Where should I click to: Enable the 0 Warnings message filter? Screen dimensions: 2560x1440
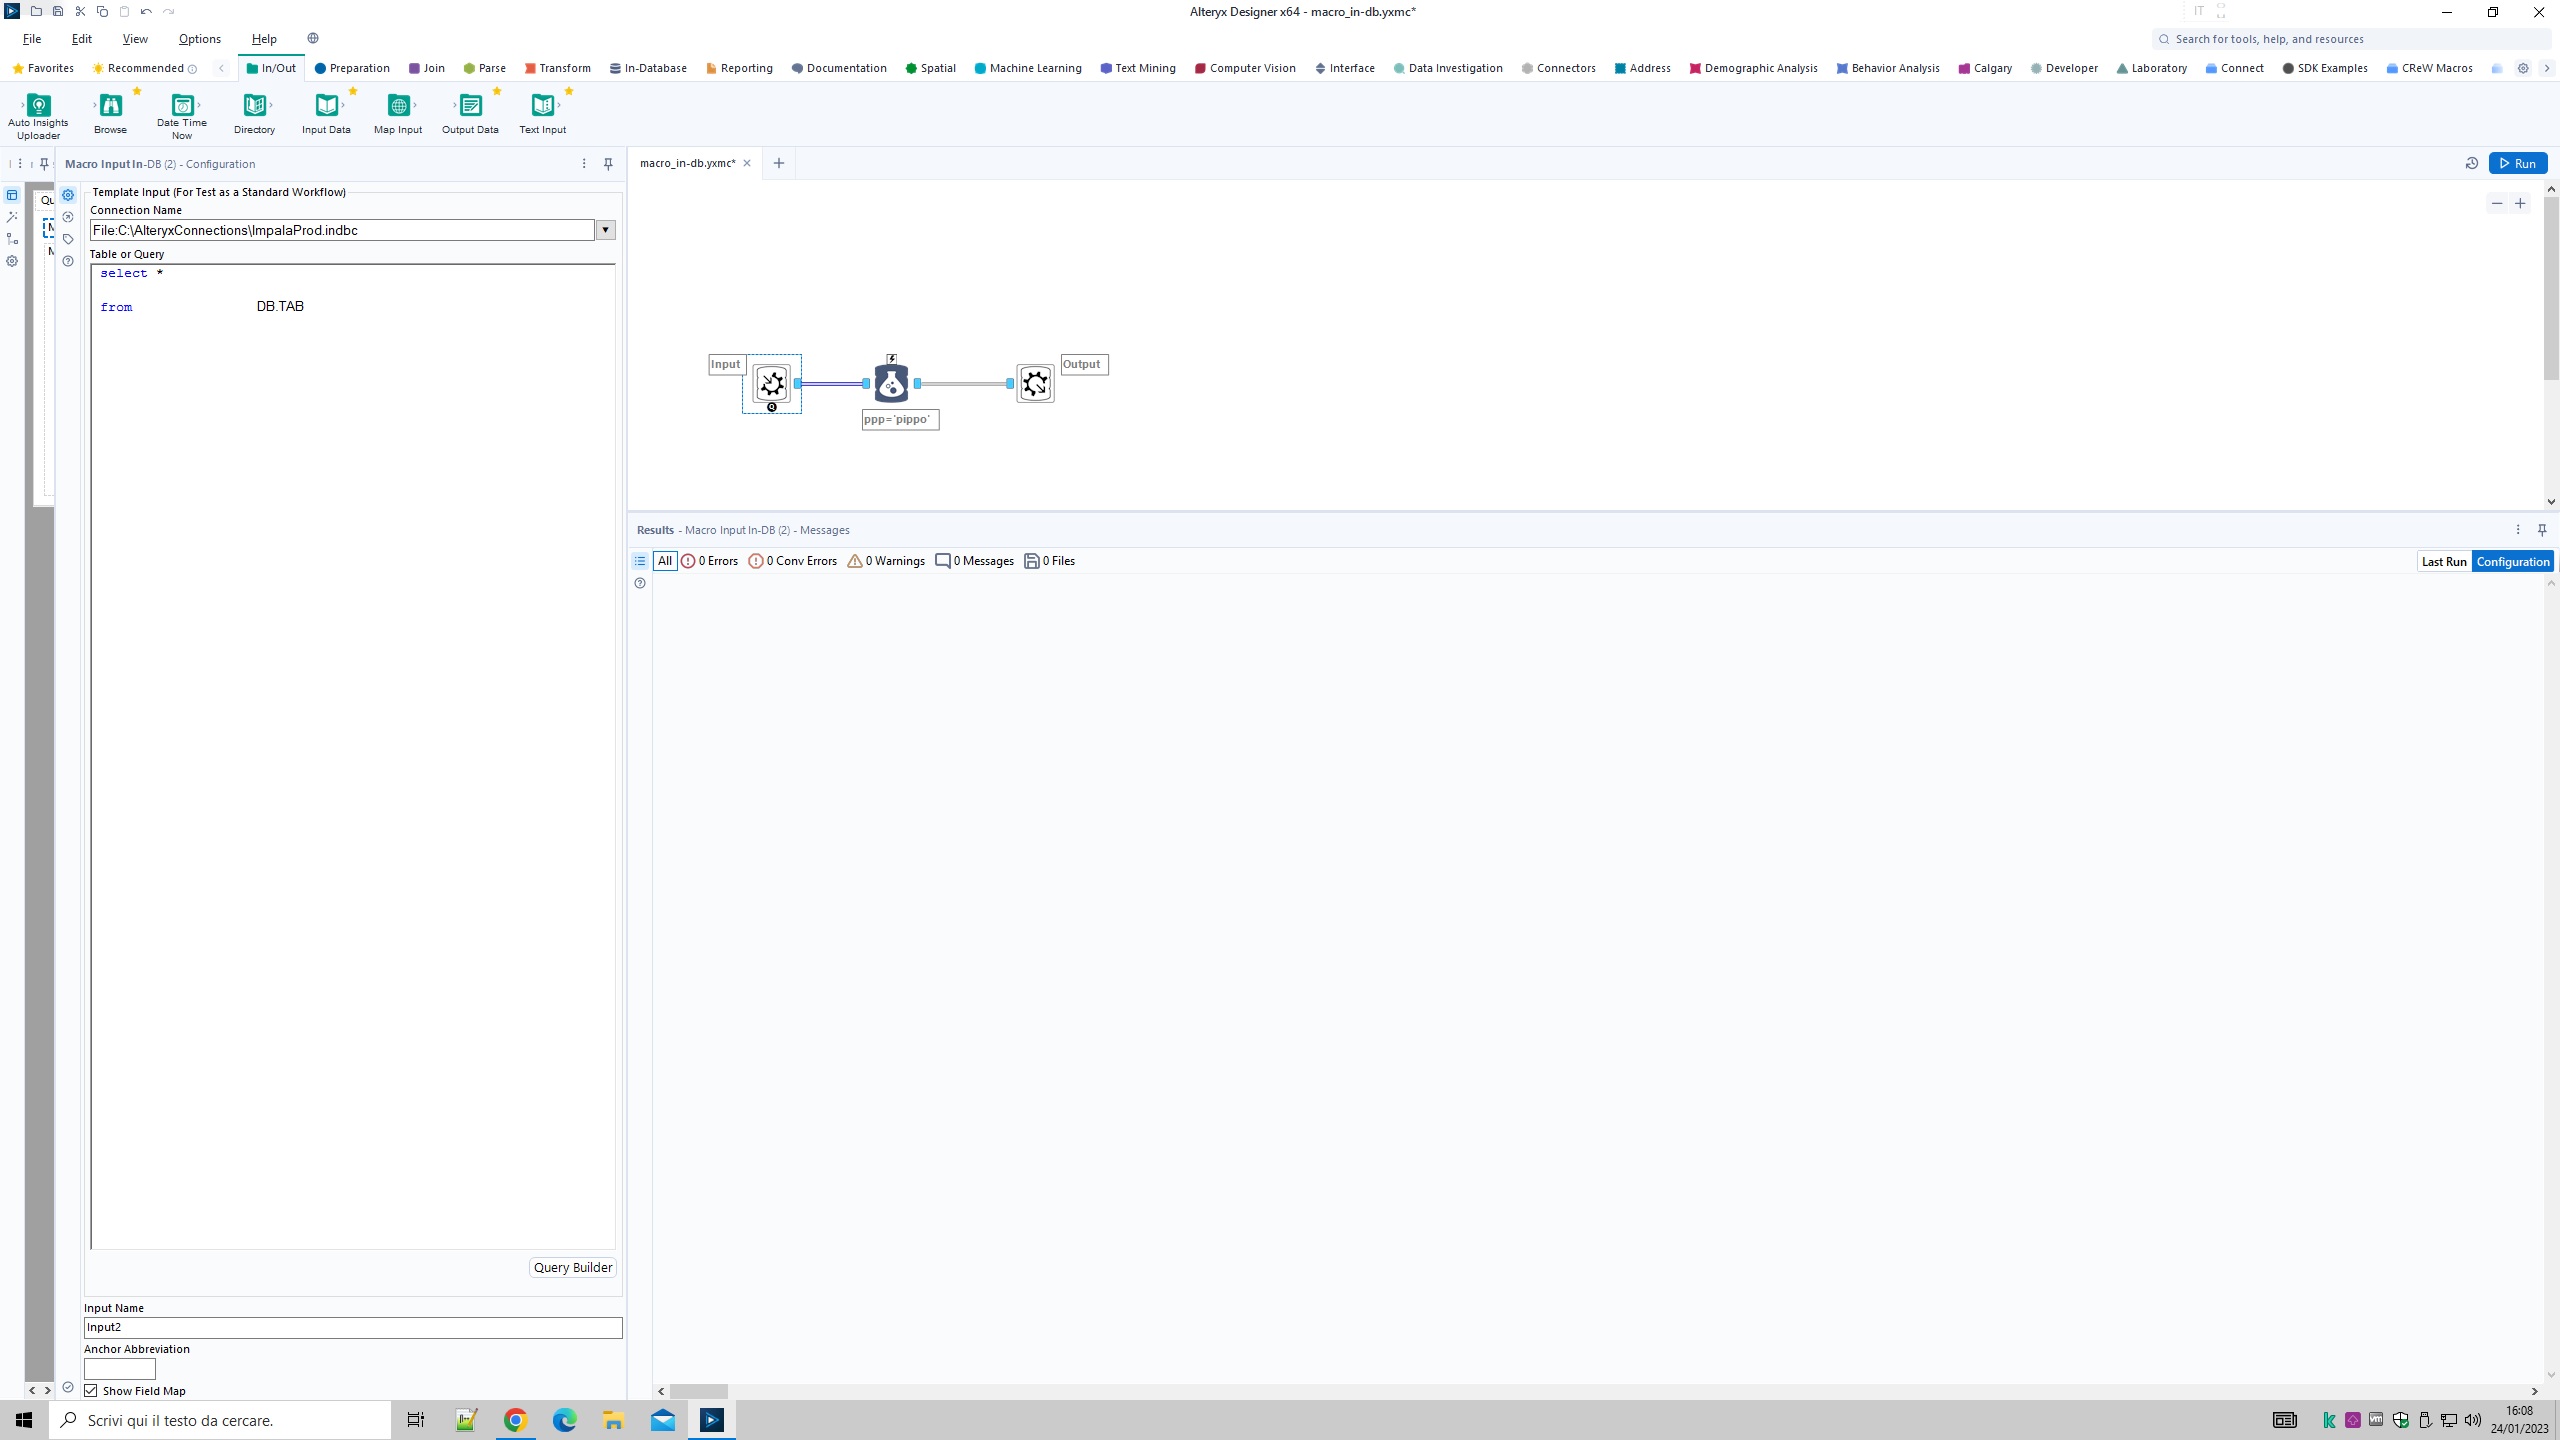click(884, 561)
